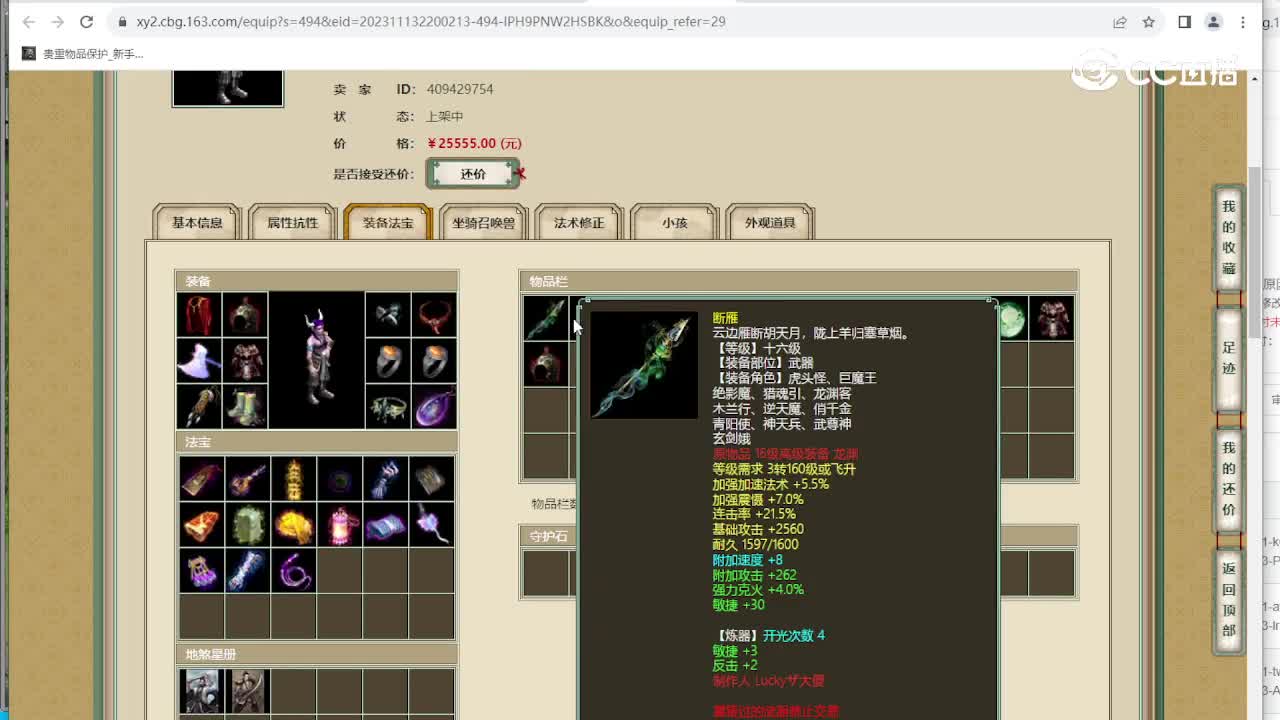Open the 基本信息 tab

197,222
